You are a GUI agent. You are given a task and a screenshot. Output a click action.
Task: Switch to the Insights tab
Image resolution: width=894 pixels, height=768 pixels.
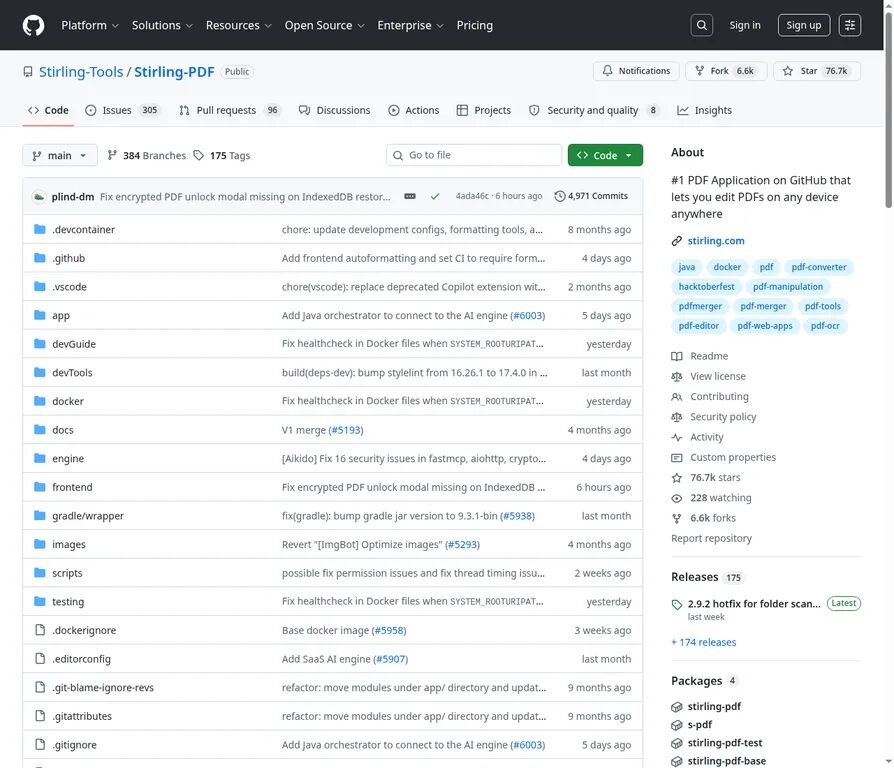point(704,110)
